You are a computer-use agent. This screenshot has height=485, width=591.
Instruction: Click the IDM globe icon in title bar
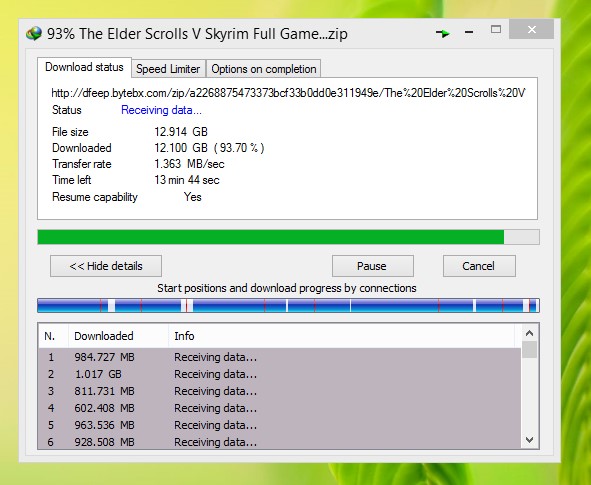coord(34,34)
